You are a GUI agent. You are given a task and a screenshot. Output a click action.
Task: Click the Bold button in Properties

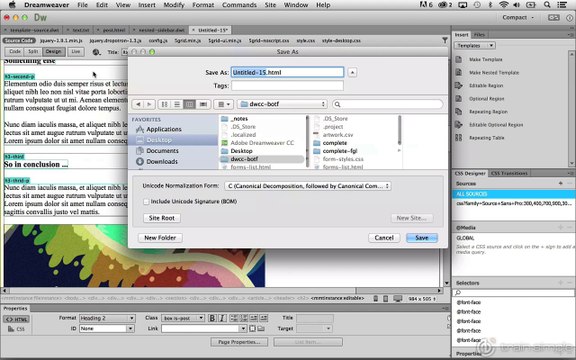(x=212, y=318)
